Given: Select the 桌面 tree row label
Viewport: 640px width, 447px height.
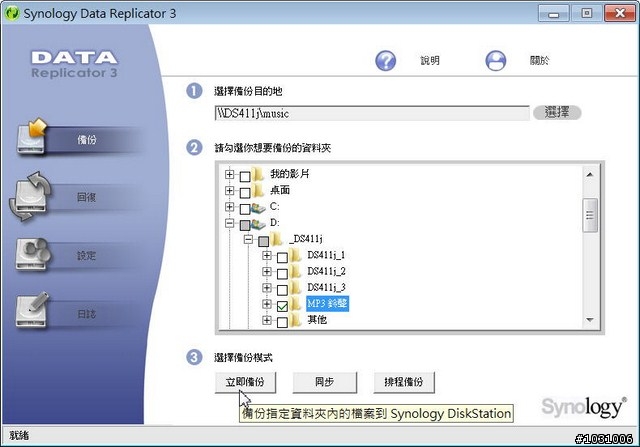Looking at the screenshot, I should click(280, 190).
